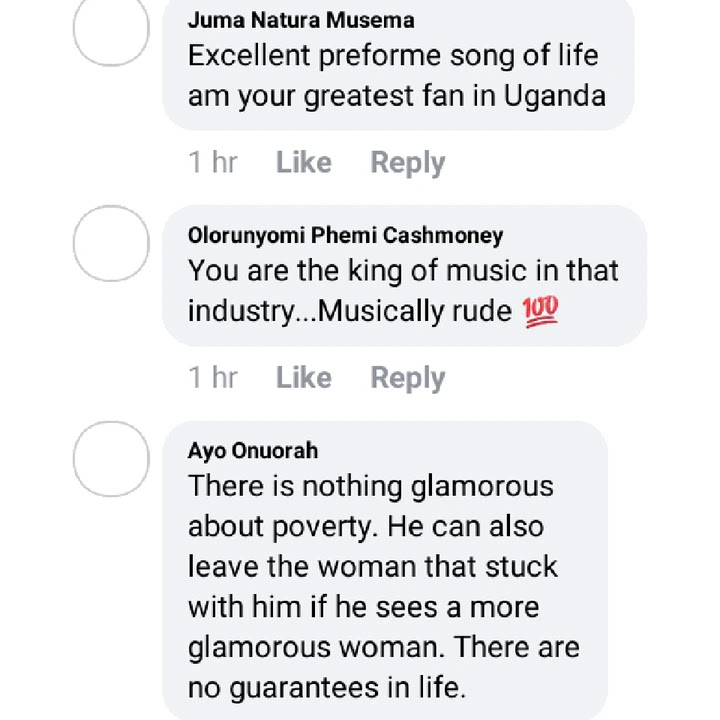Screen dimensions: 720x720
Task: Select the 'nothing glamorous about poverty' comment
Action: (384, 587)
